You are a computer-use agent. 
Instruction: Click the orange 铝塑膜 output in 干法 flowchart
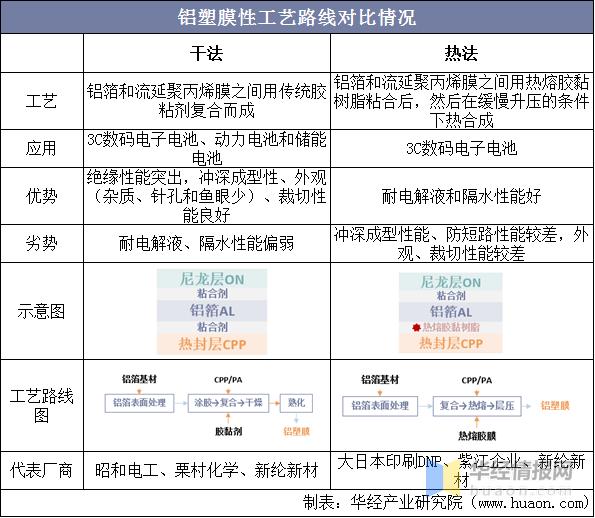[x=296, y=431]
